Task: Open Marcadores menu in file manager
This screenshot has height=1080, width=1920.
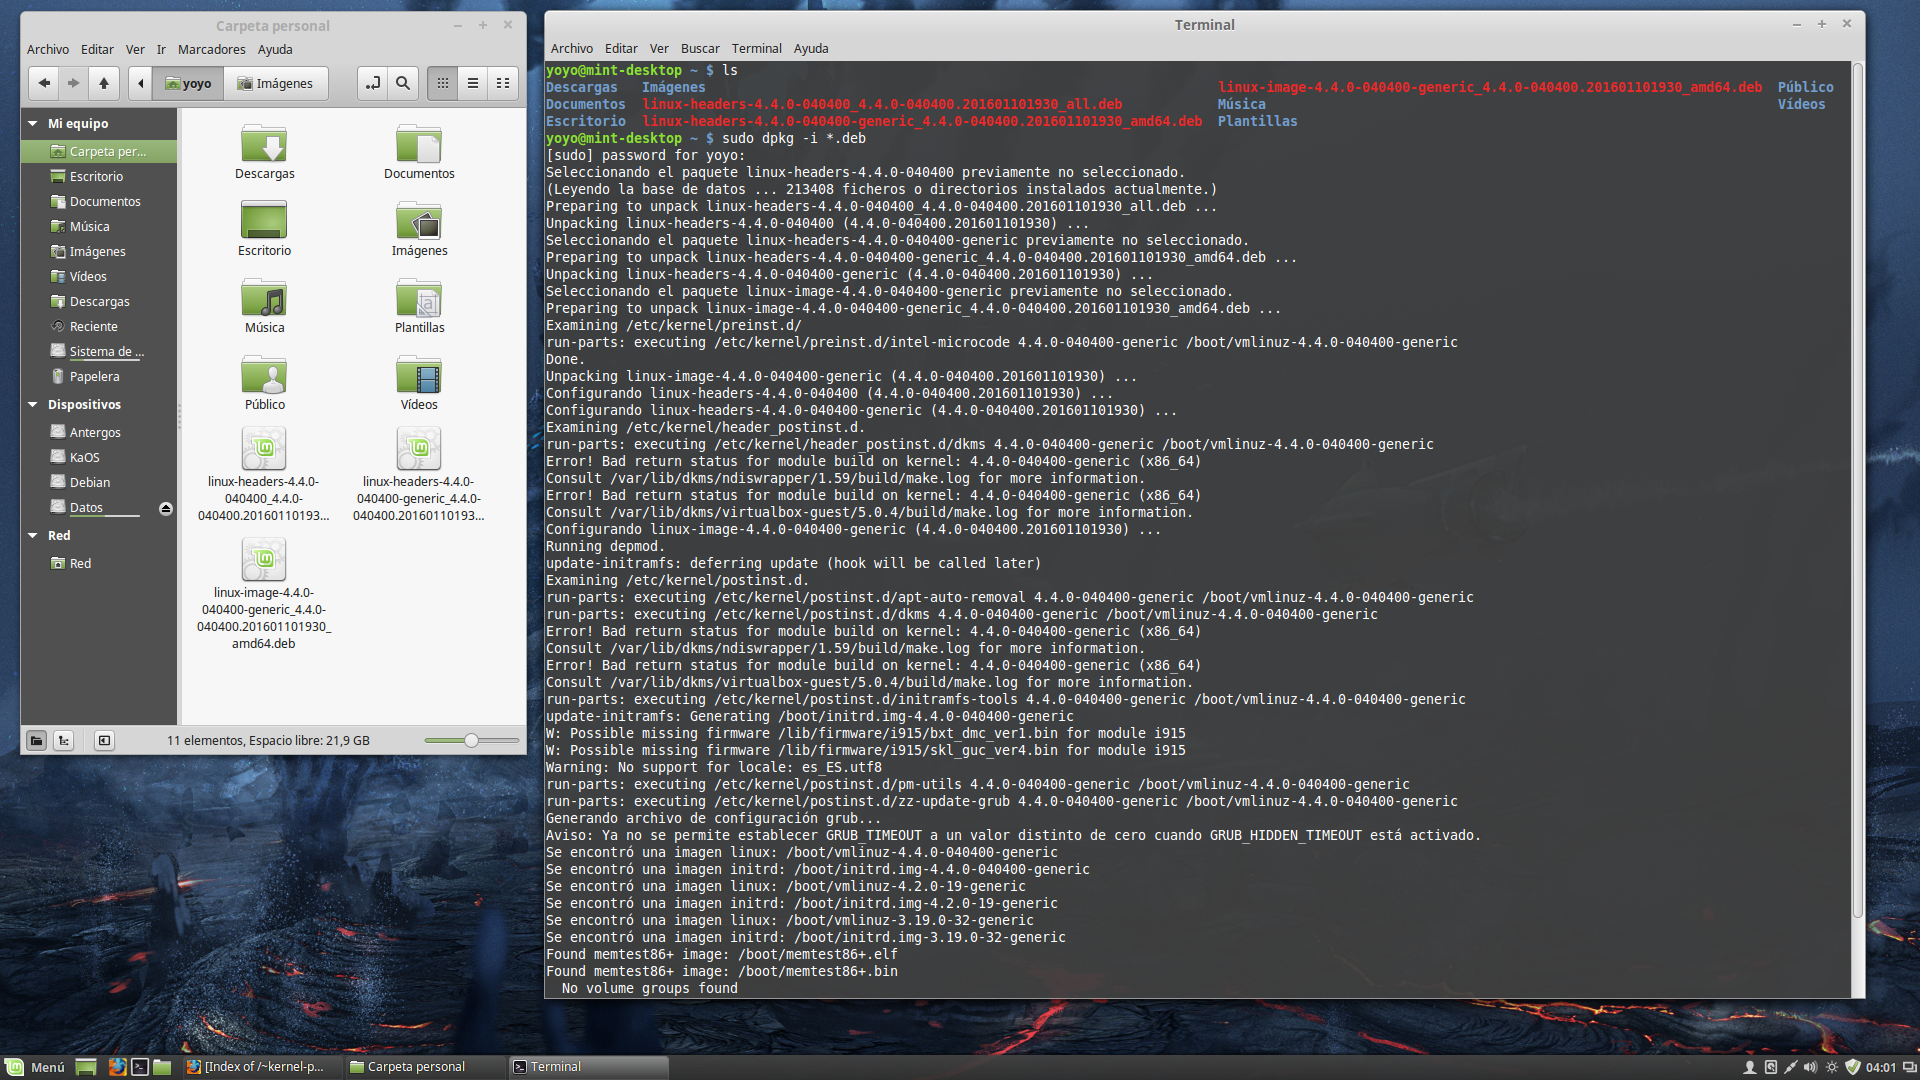Action: [211, 49]
